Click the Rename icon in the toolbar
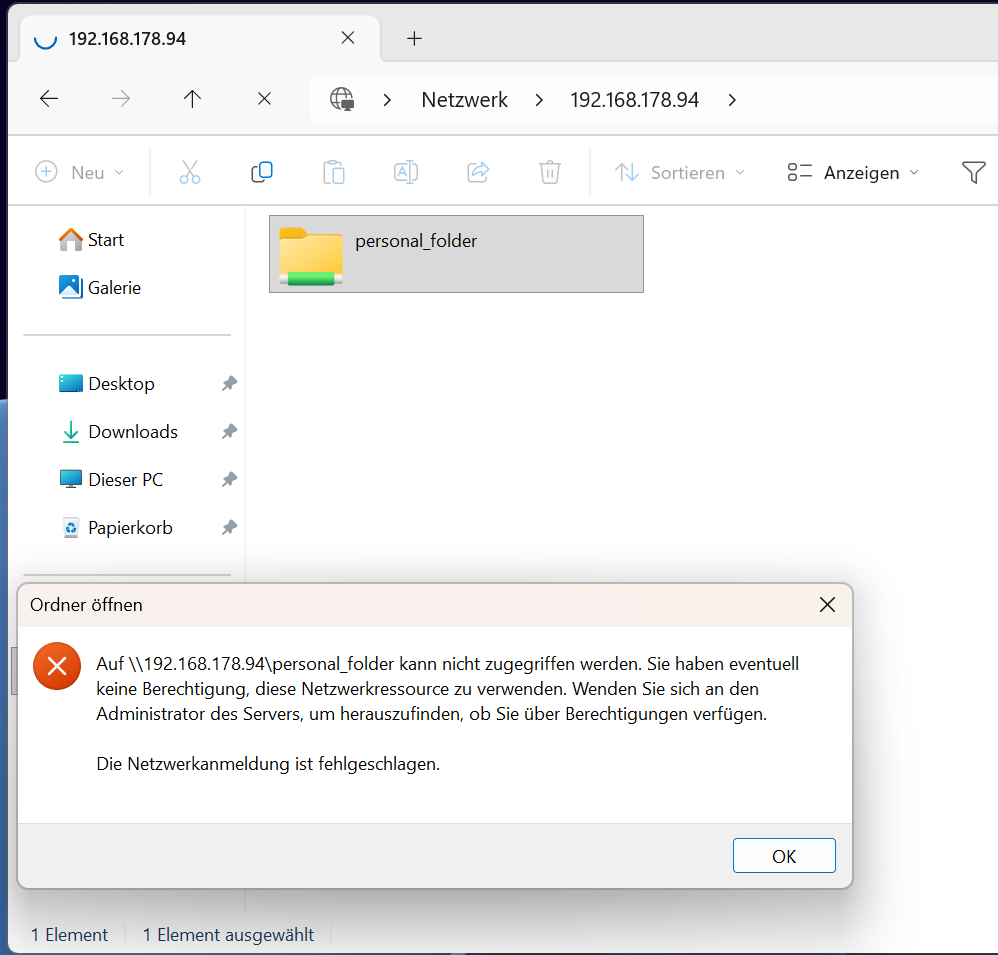 click(405, 173)
